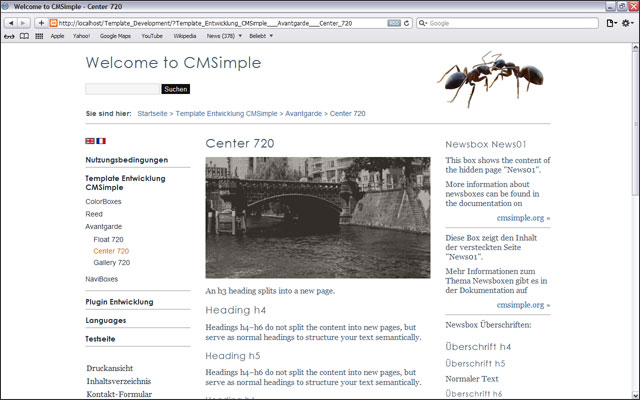640x400 pixels.
Task: Open Testseite in the sidebar
Action: 100,339
